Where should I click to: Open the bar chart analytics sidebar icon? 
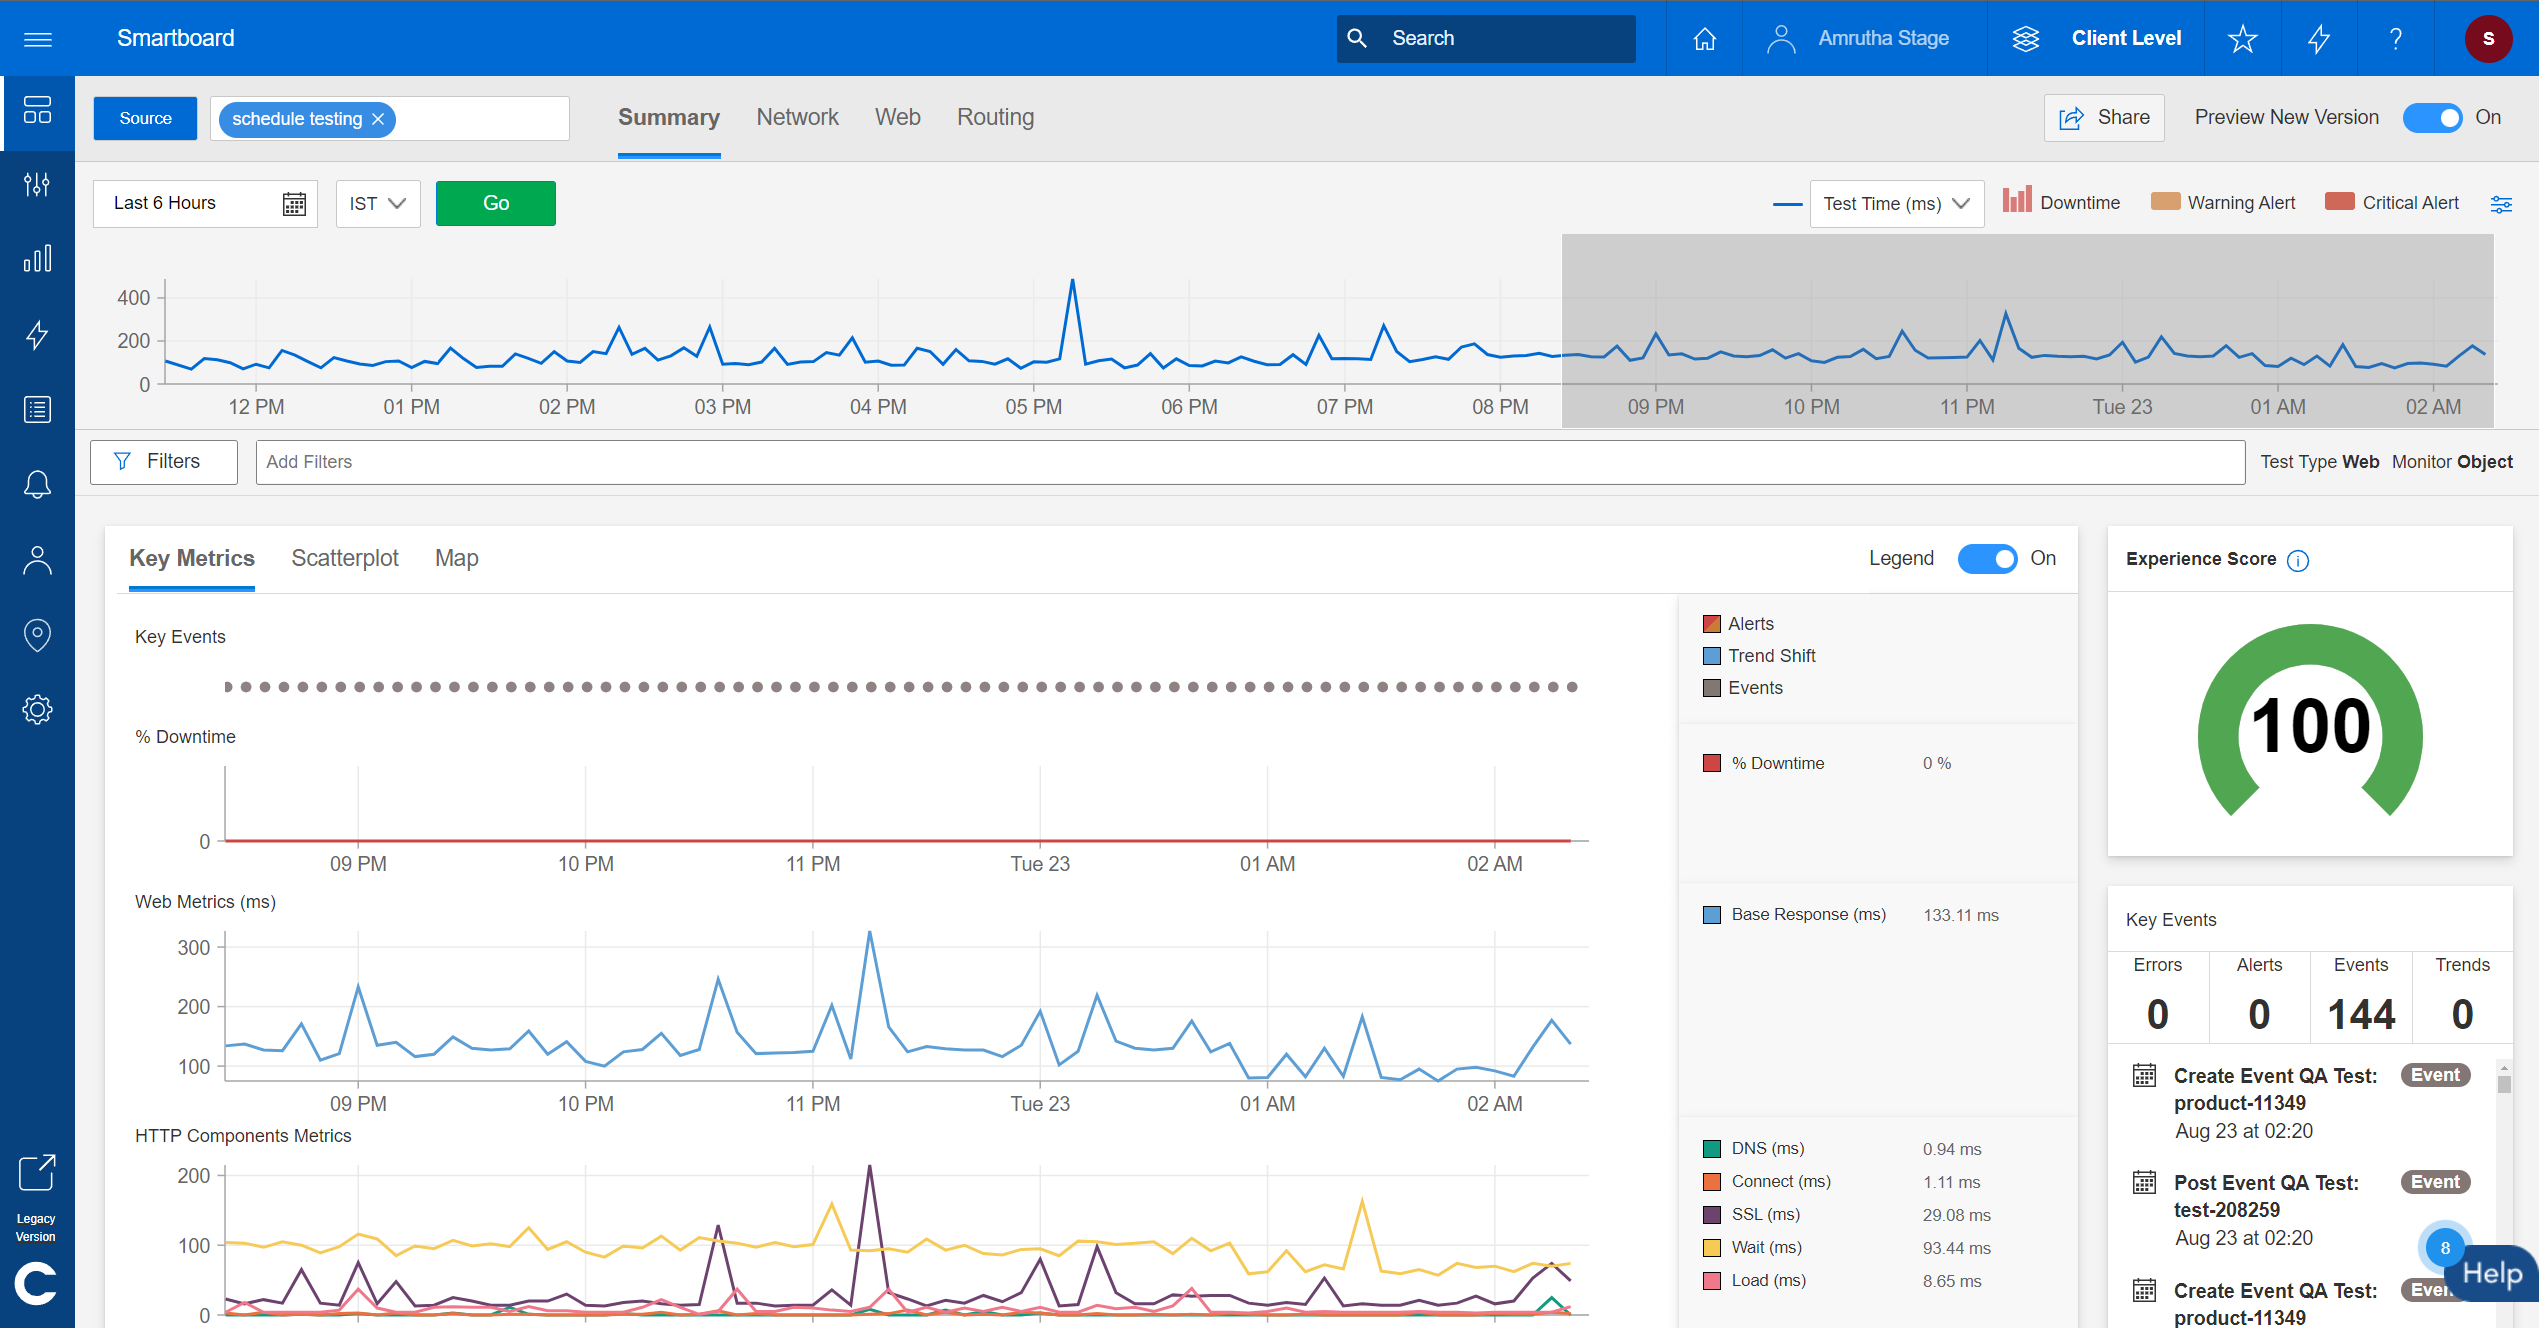(x=37, y=259)
